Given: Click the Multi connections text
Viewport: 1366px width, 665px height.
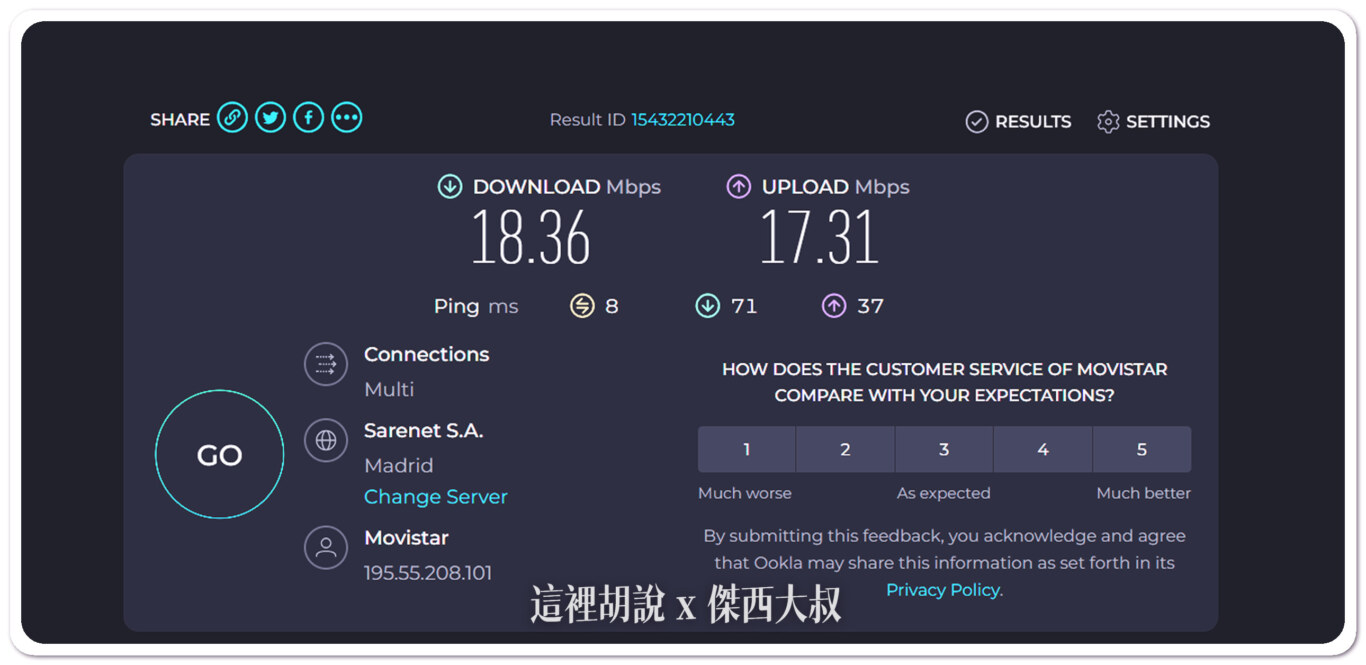Looking at the screenshot, I should pyautogui.click(x=389, y=390).
